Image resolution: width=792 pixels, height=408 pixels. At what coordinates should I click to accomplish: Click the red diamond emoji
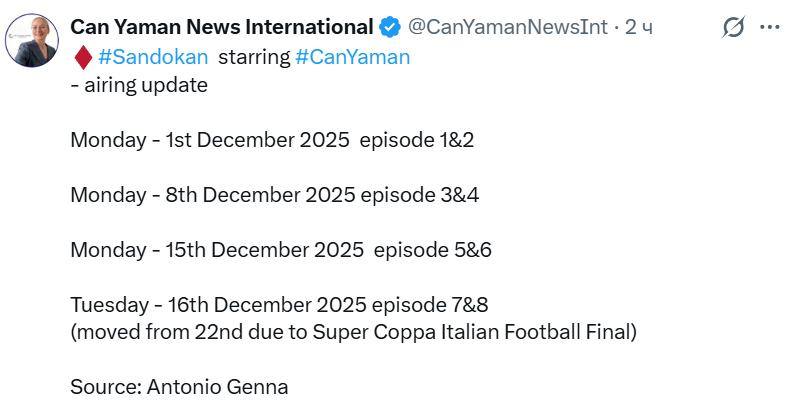pos(82,57)
